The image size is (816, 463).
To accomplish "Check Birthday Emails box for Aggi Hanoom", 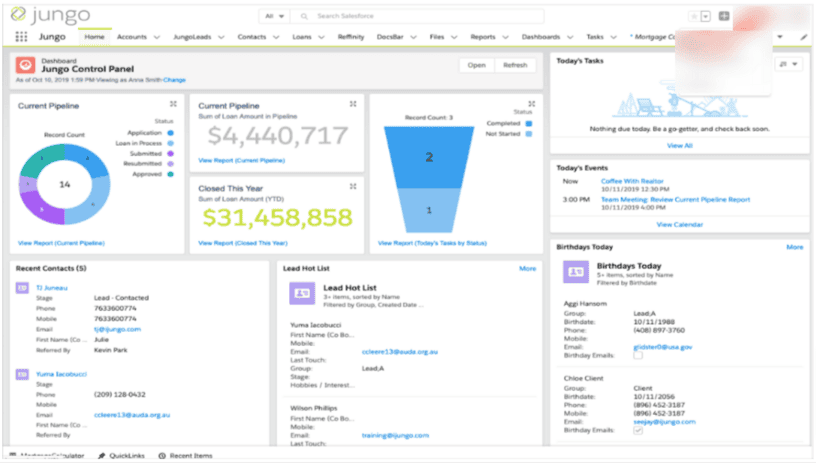I will pyautogui.click(x=638, y=355).
